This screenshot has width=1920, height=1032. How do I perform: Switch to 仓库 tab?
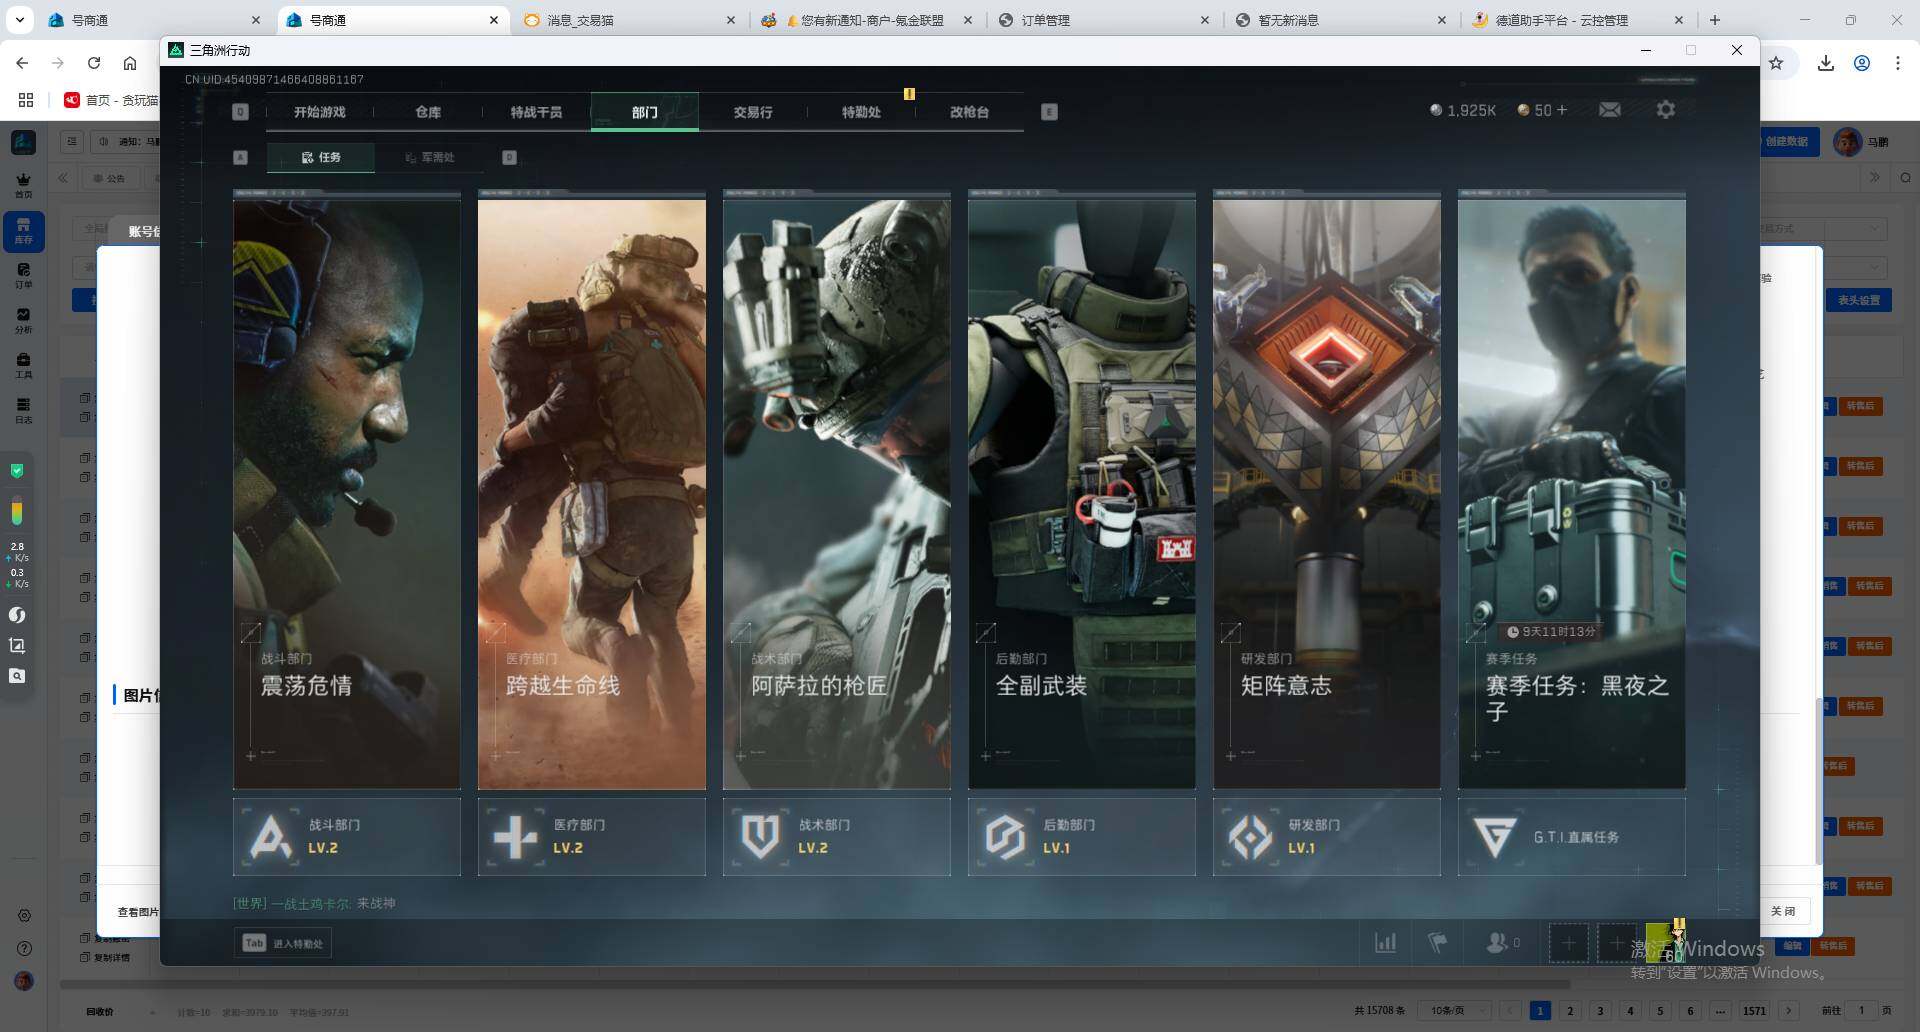(x=428, y=112)
